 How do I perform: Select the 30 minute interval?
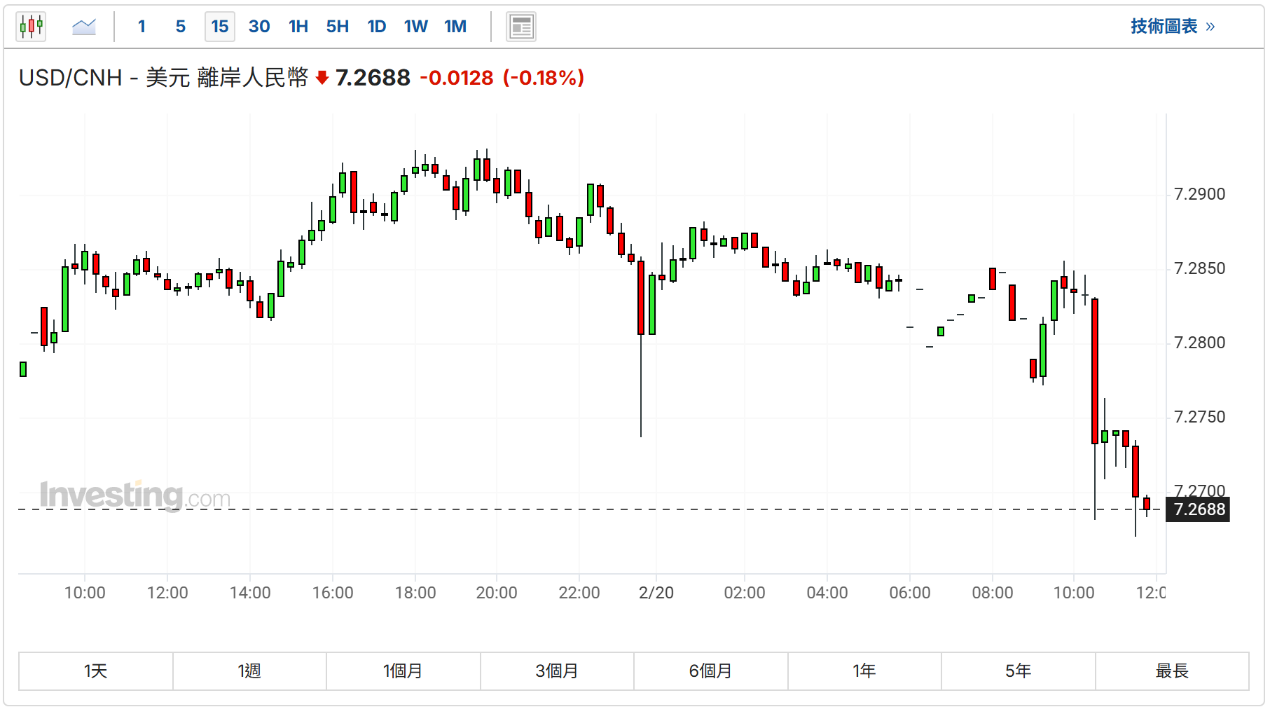[259, 26]
